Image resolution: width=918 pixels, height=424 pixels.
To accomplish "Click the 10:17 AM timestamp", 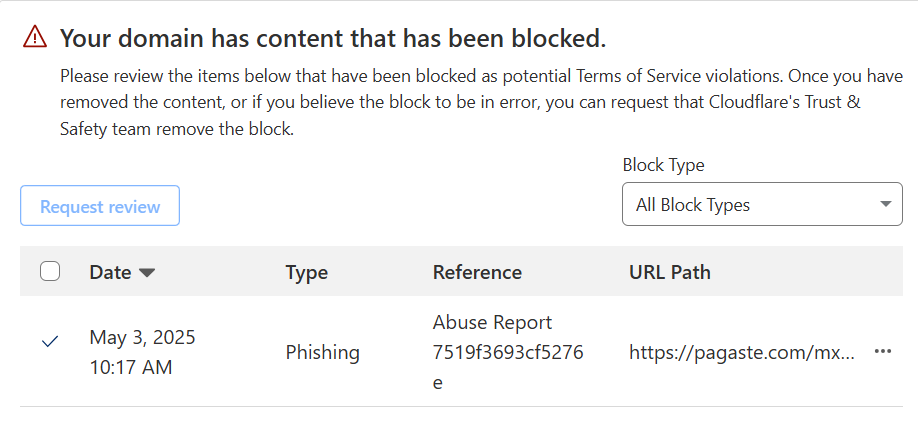I will [x=131, y=367].
